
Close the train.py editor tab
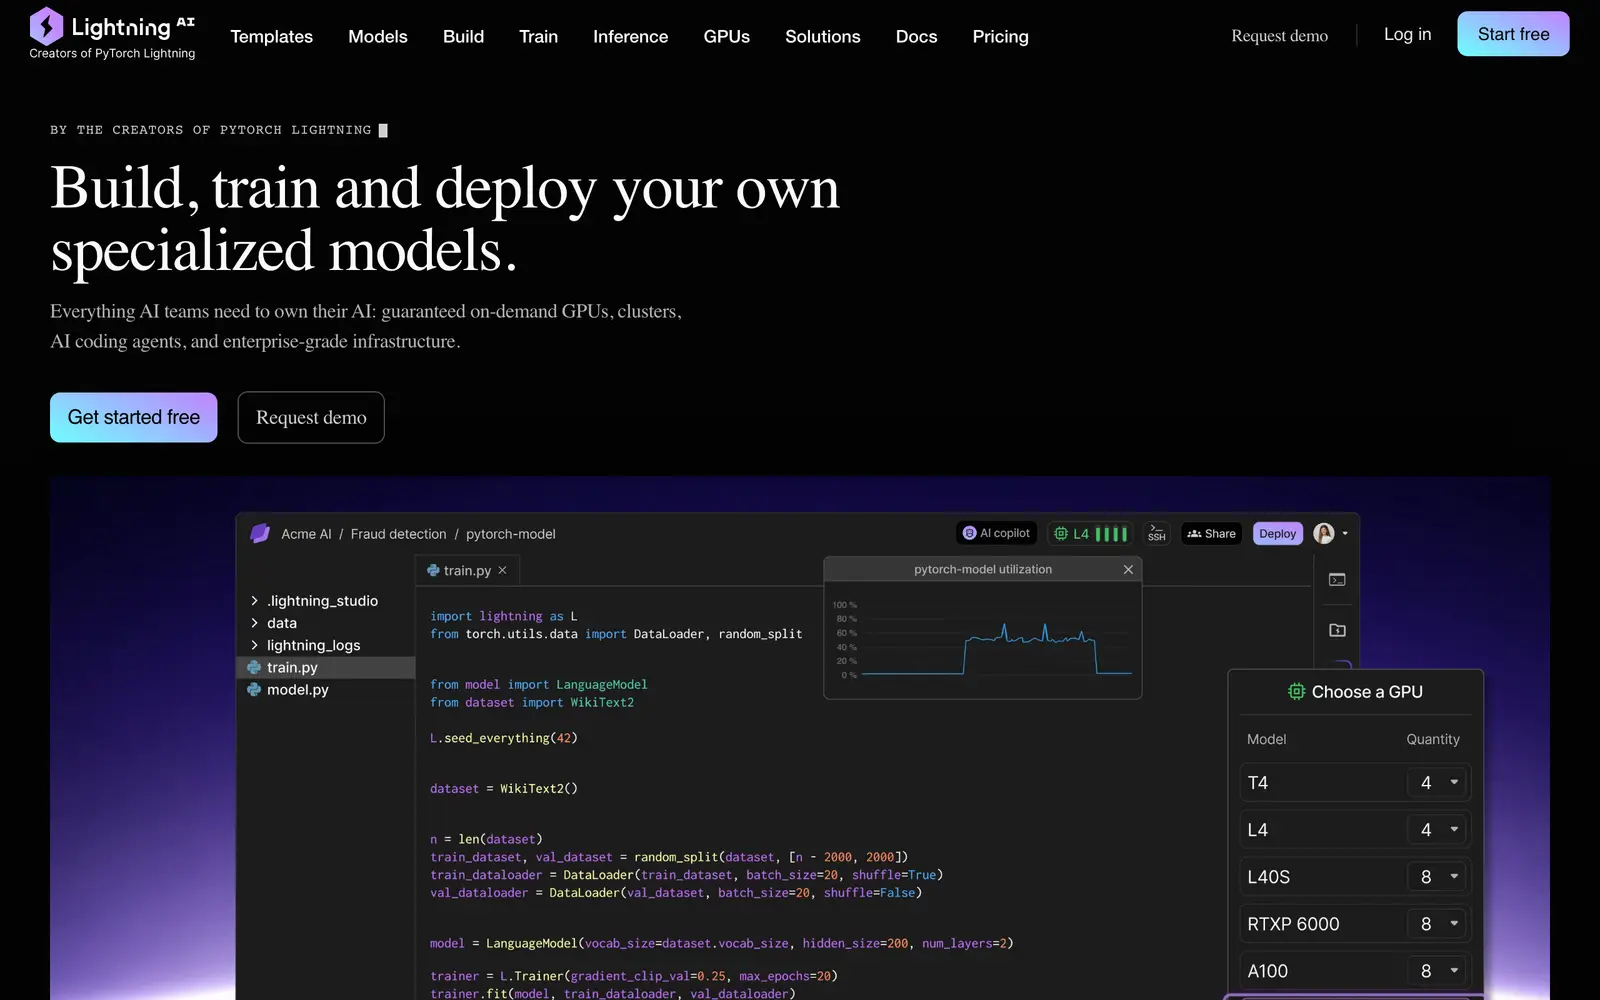pos(502,570)
